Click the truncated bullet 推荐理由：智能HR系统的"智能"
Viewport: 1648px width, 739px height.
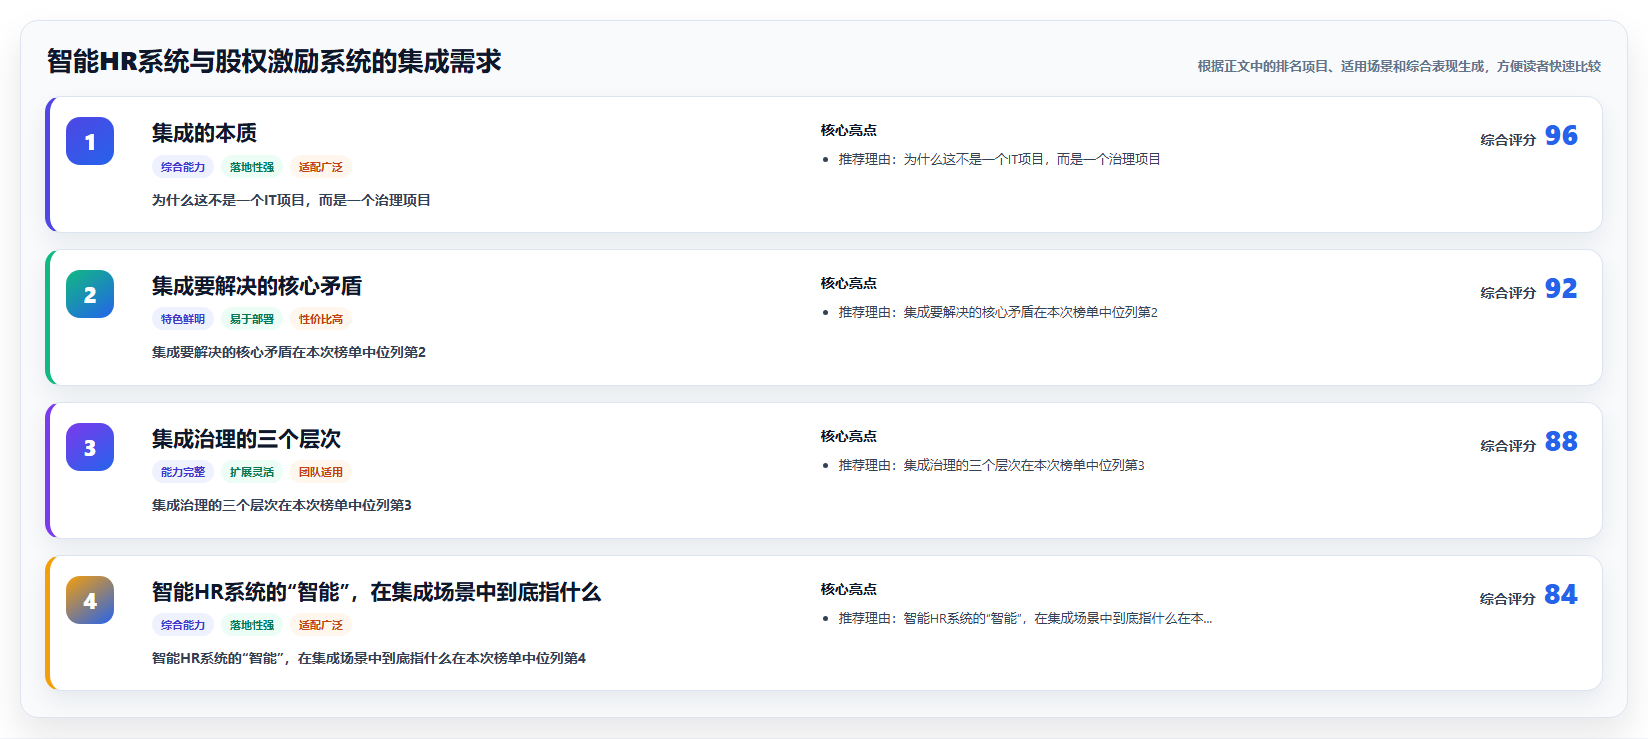coord(1025,618)
